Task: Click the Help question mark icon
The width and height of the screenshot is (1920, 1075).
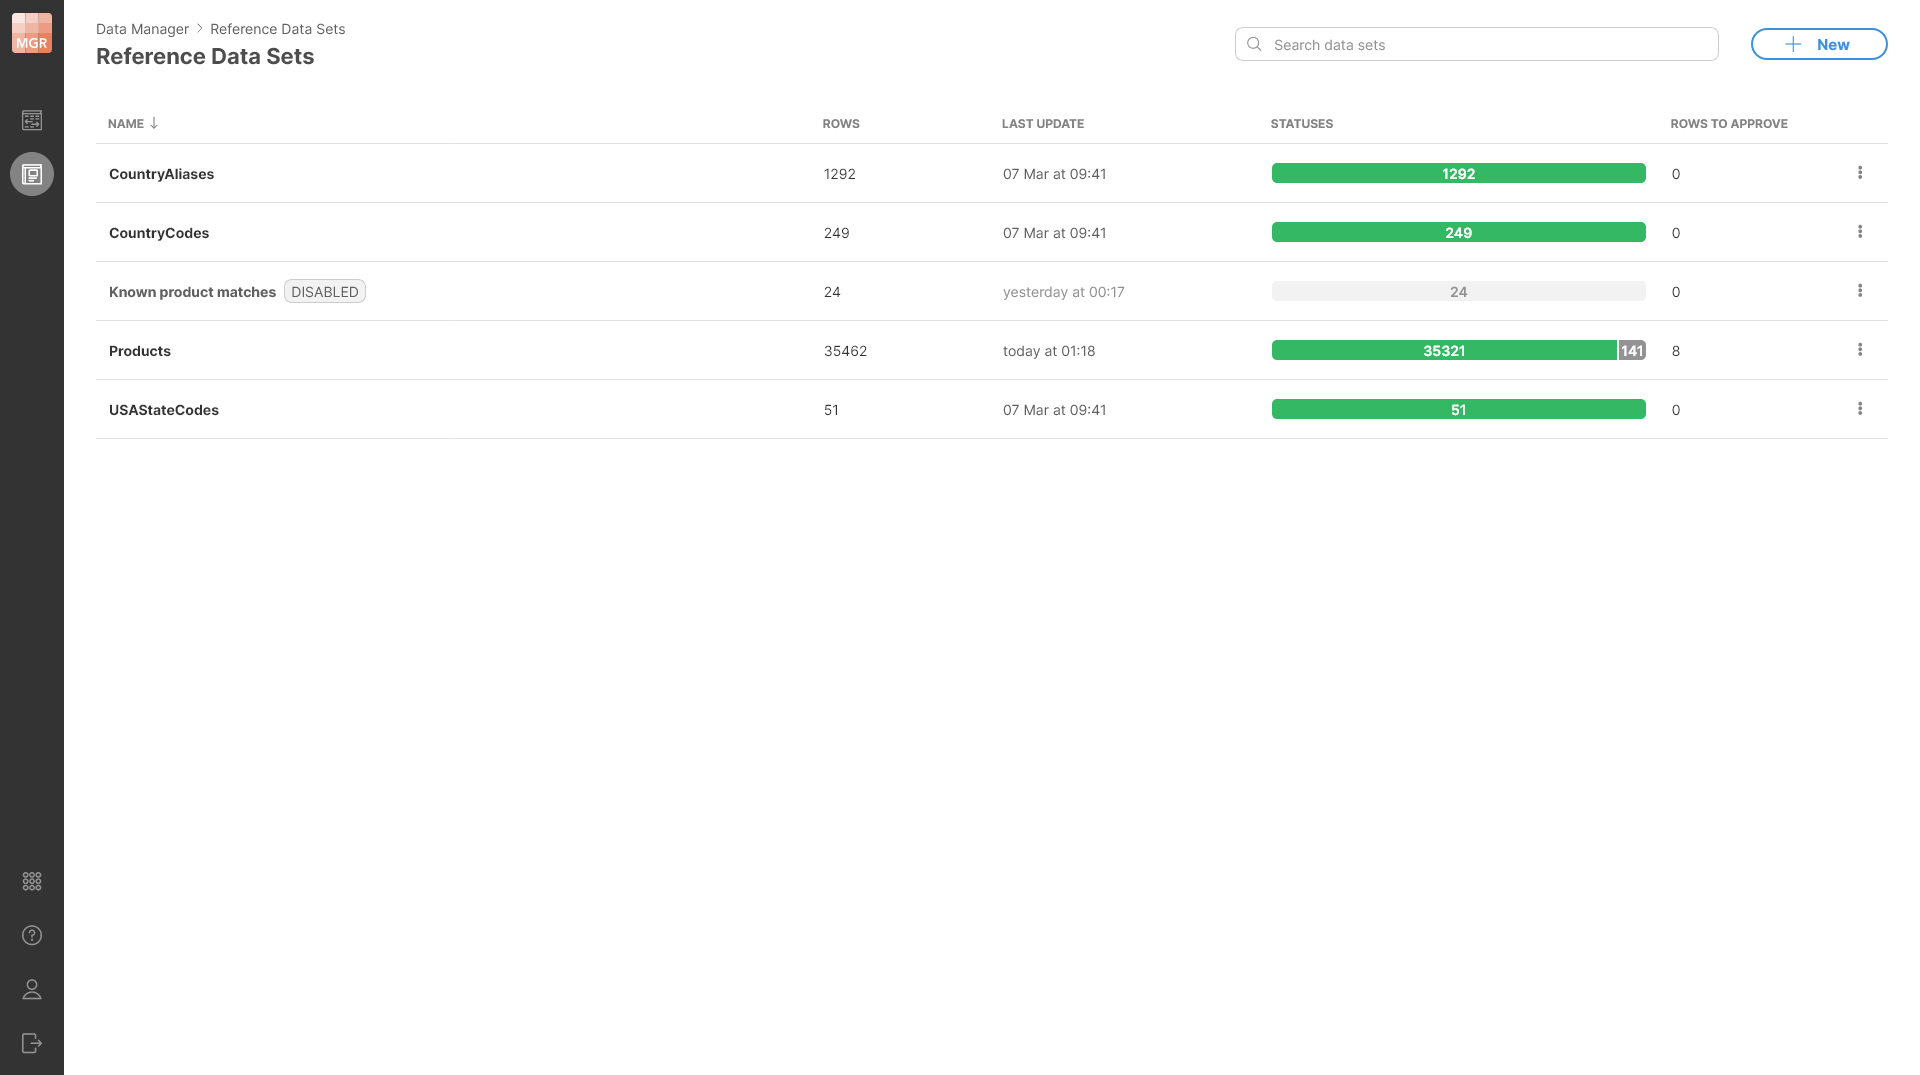Action: click(x=31, y=935)
